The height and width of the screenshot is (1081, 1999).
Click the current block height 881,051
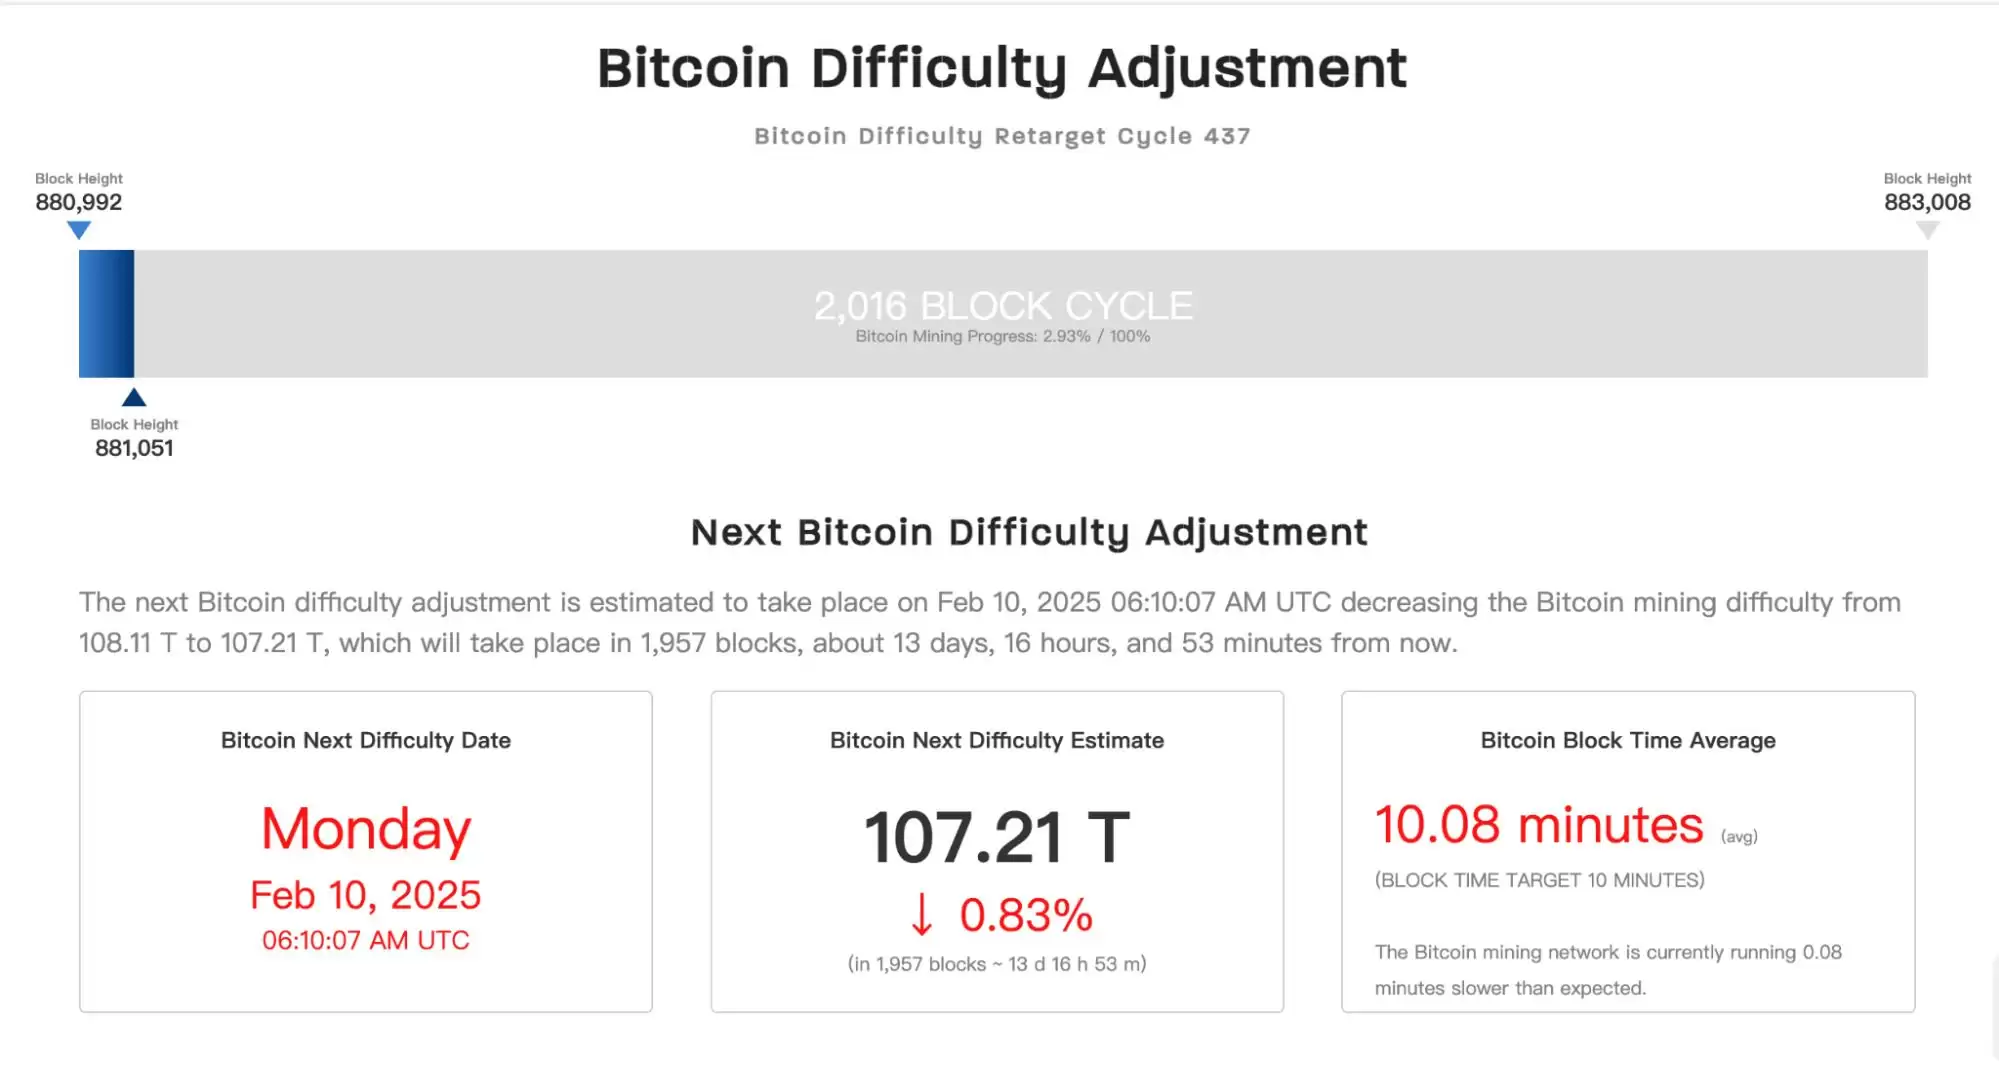(134, 448)
